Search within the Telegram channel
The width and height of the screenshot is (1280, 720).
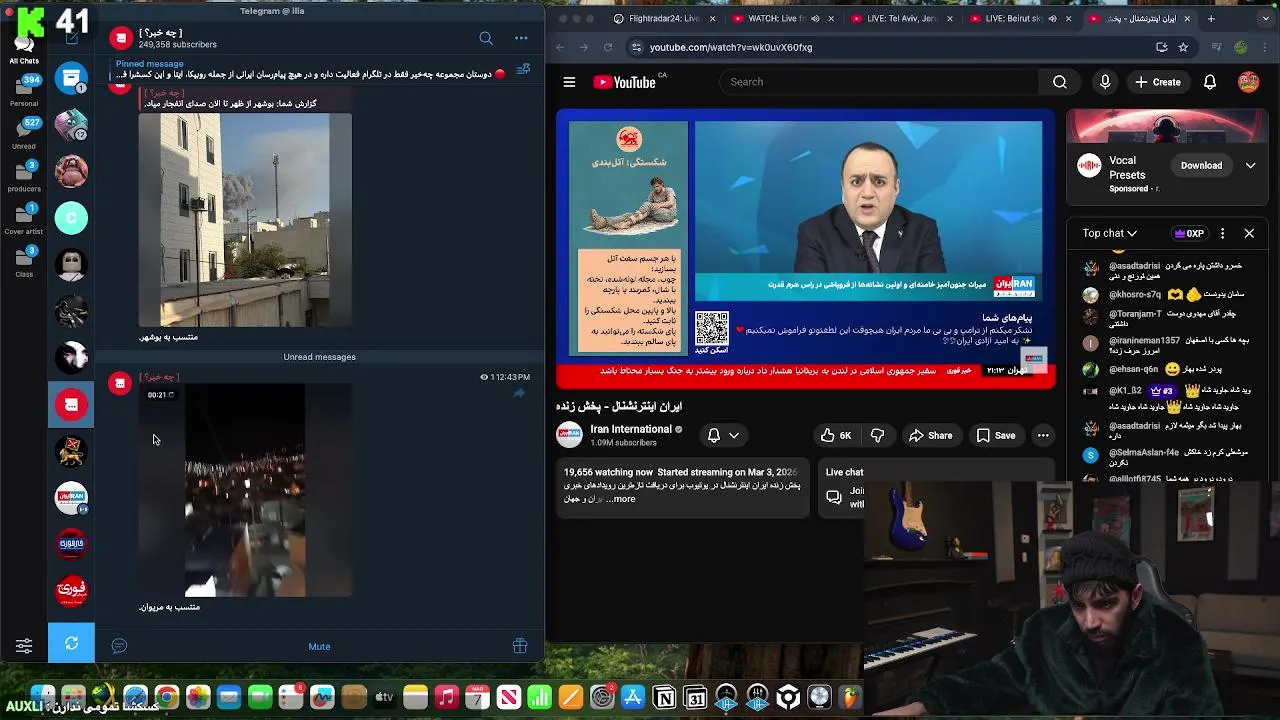point(486,38)
